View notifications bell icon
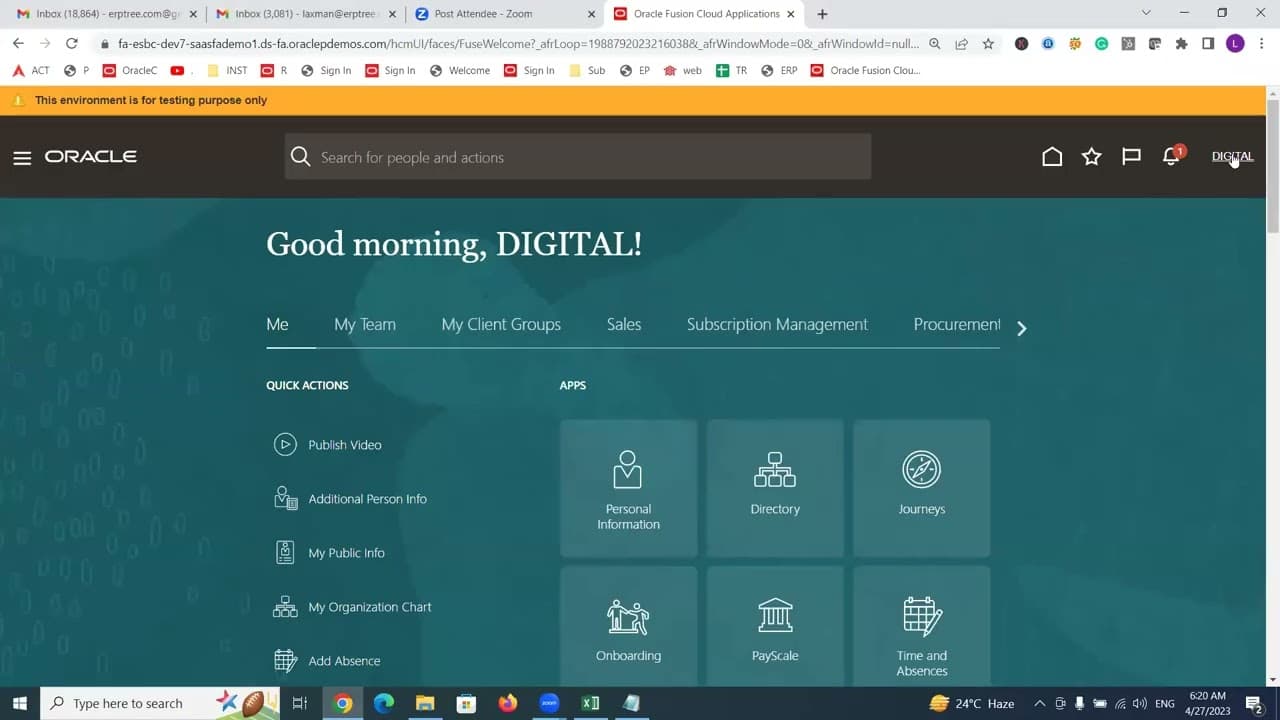Viewport: 1280px width, 720px height. click(x=1171, y=157)
